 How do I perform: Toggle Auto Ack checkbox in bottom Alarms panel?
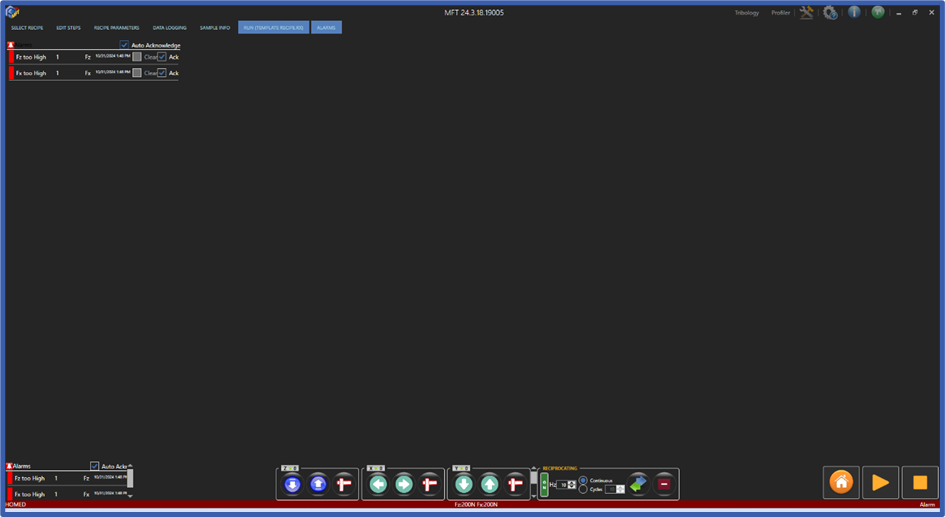(95, 466)
